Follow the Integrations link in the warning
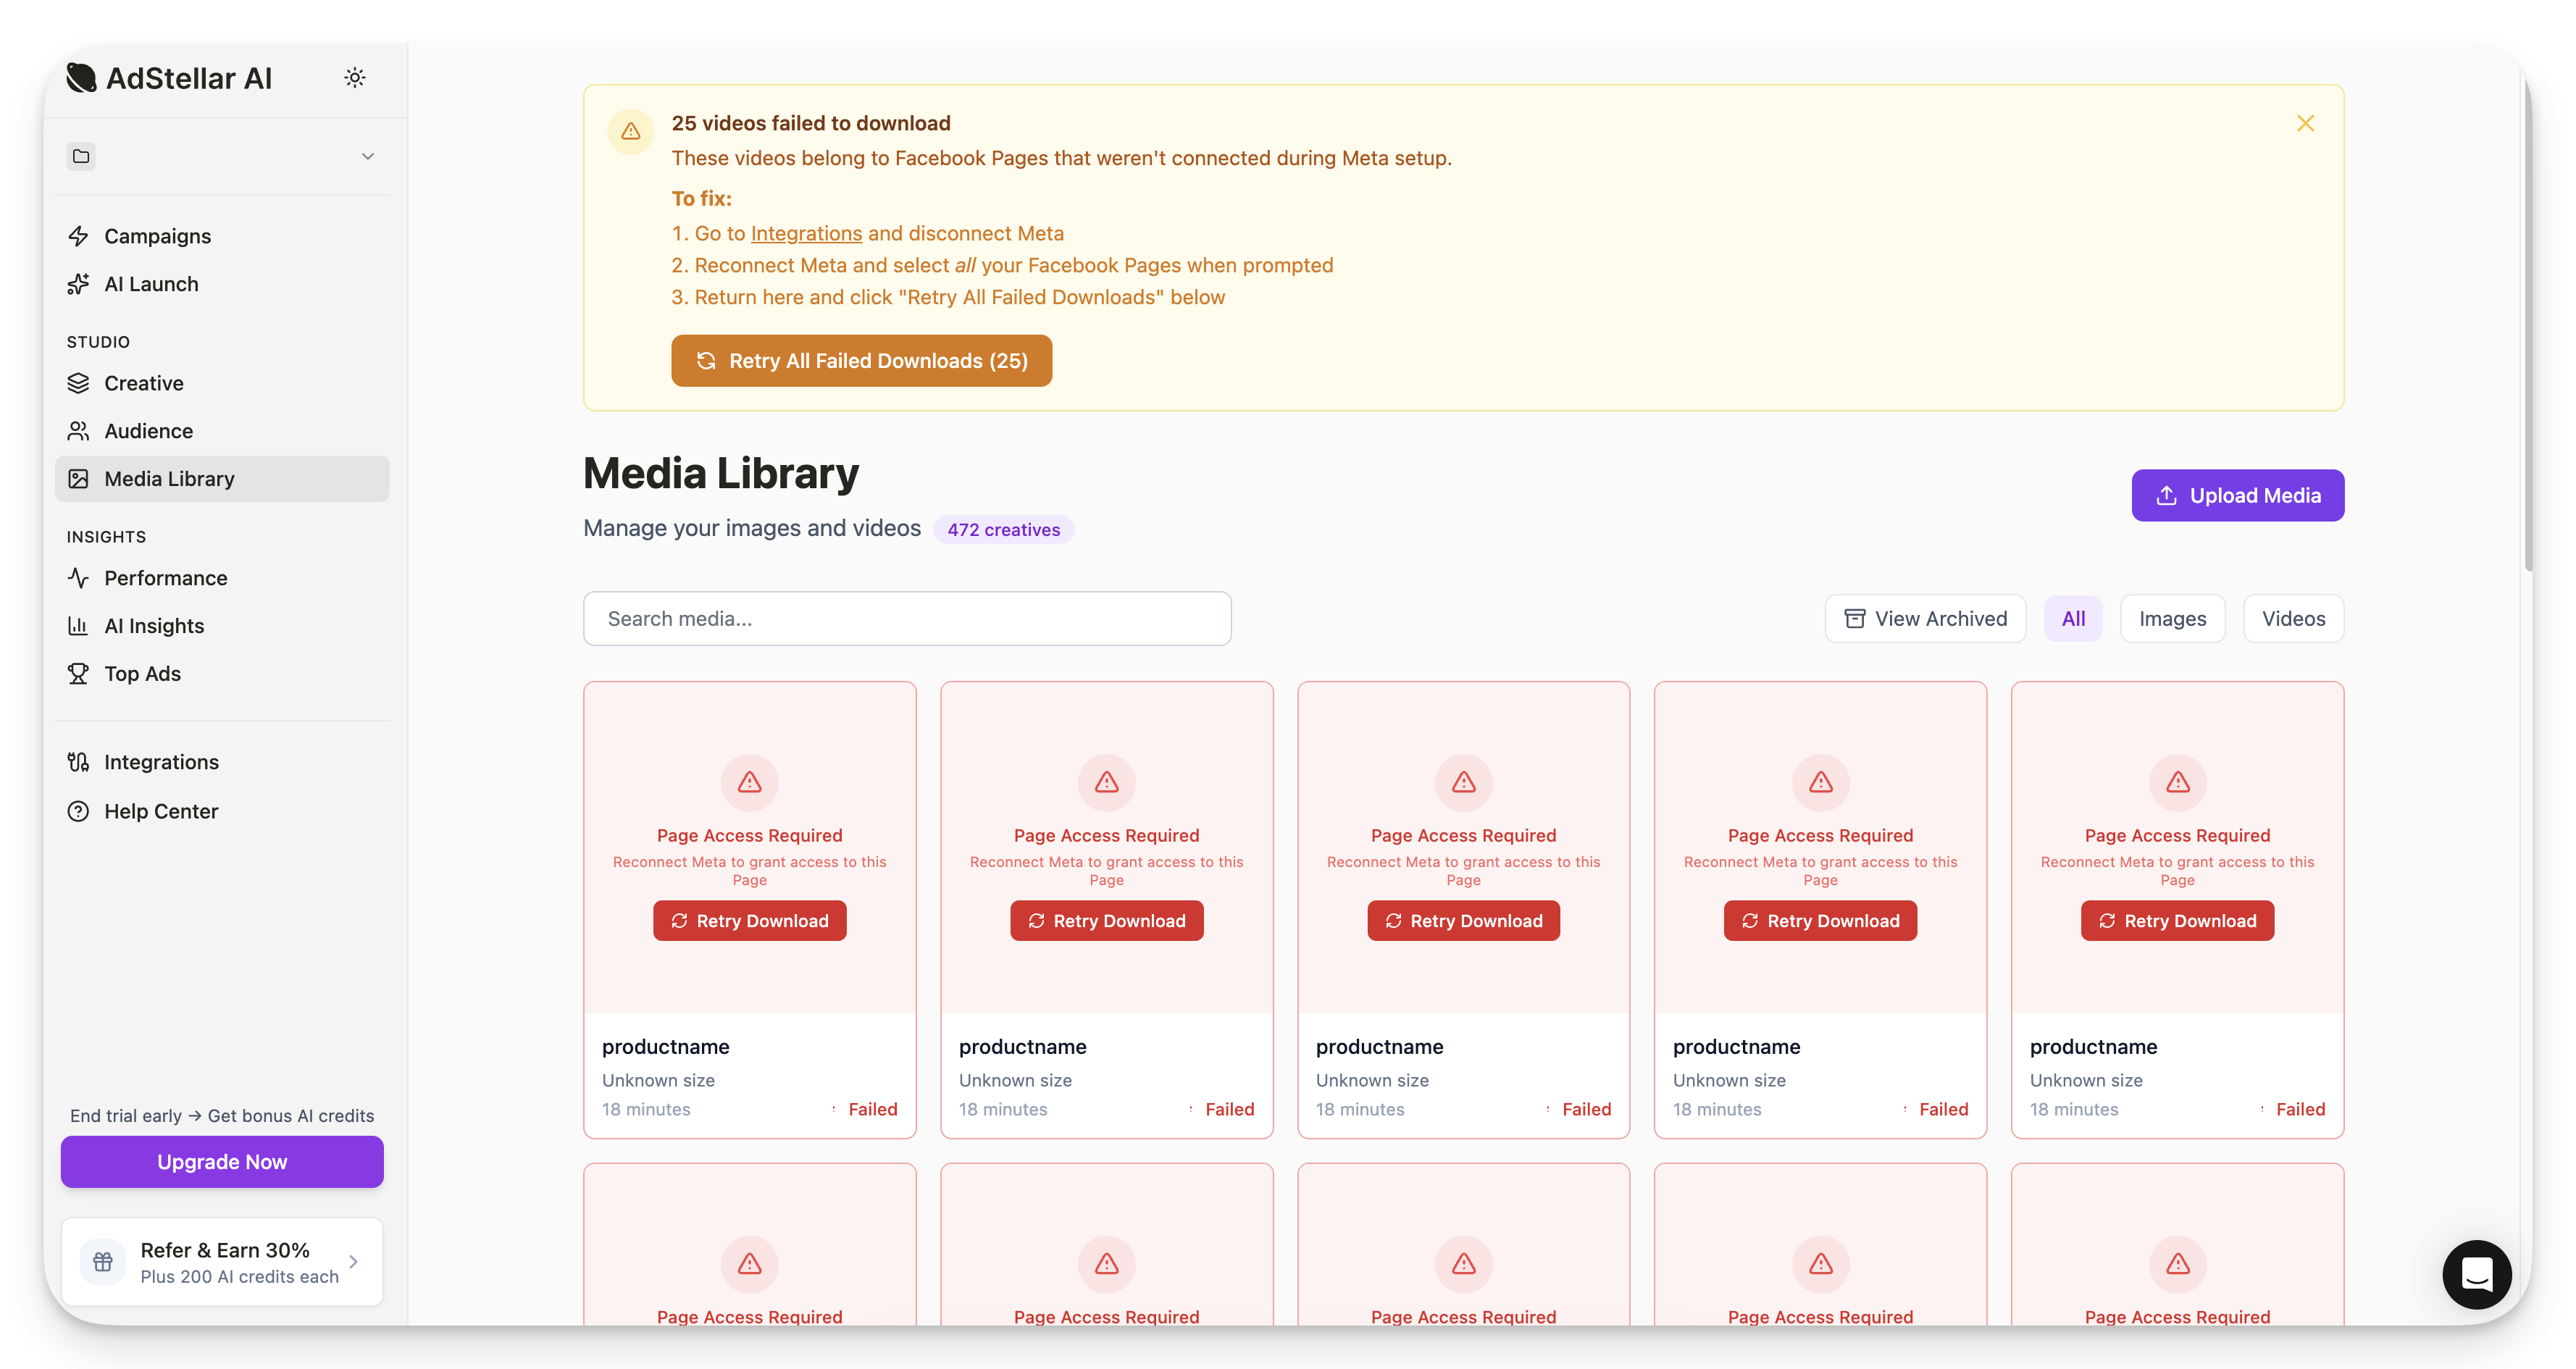The width and height of the screenshot is (2576, 1369). (806, 233)
